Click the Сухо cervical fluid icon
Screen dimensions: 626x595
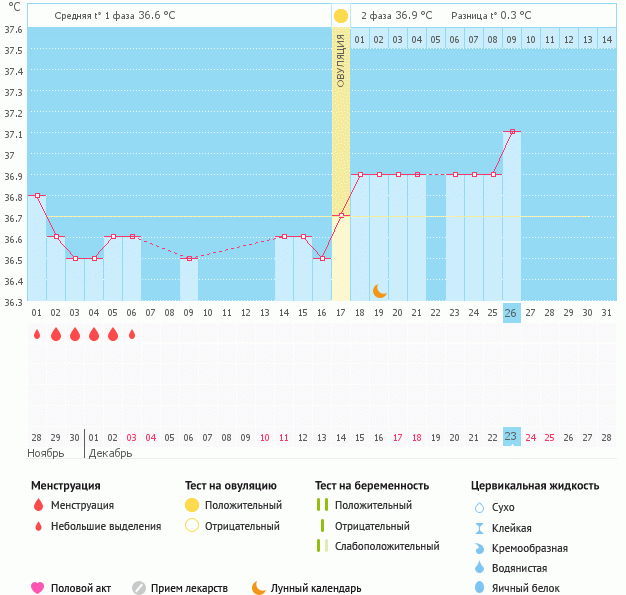pyautogui.click(x=480, y=508)
